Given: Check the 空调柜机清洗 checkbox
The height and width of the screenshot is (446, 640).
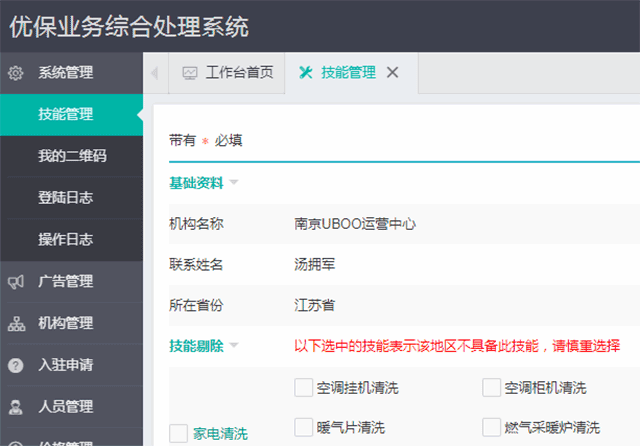Looking at the screenshot, I should (x=491, y=387).
